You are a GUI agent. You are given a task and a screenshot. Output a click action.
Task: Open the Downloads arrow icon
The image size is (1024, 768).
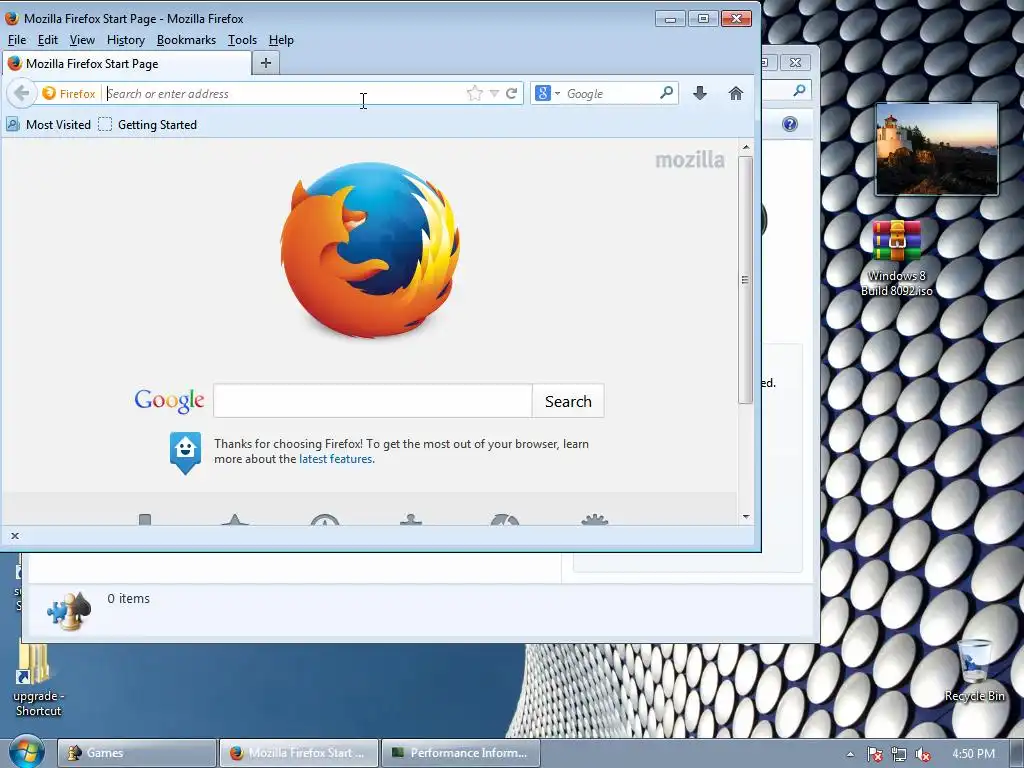[x=700, y=93]
